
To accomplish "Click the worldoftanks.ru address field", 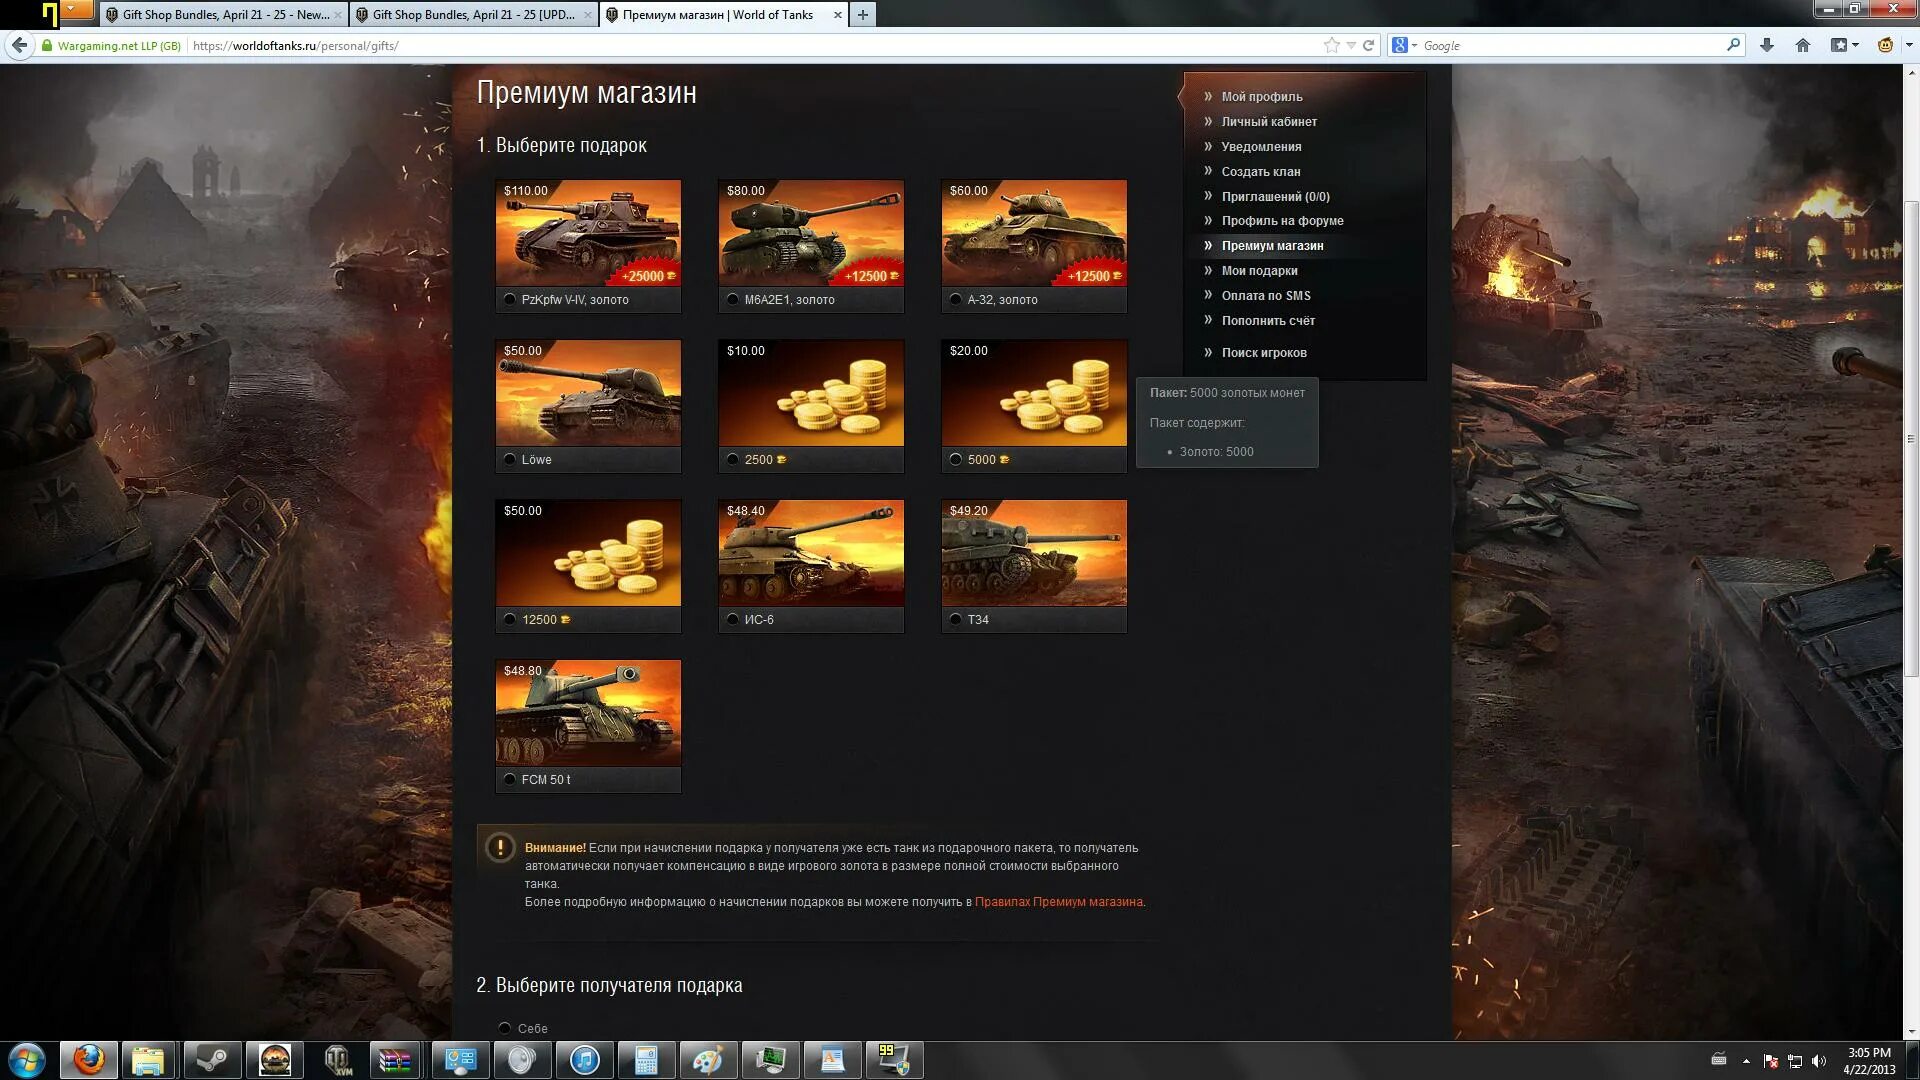I will [x=750, y=46].
